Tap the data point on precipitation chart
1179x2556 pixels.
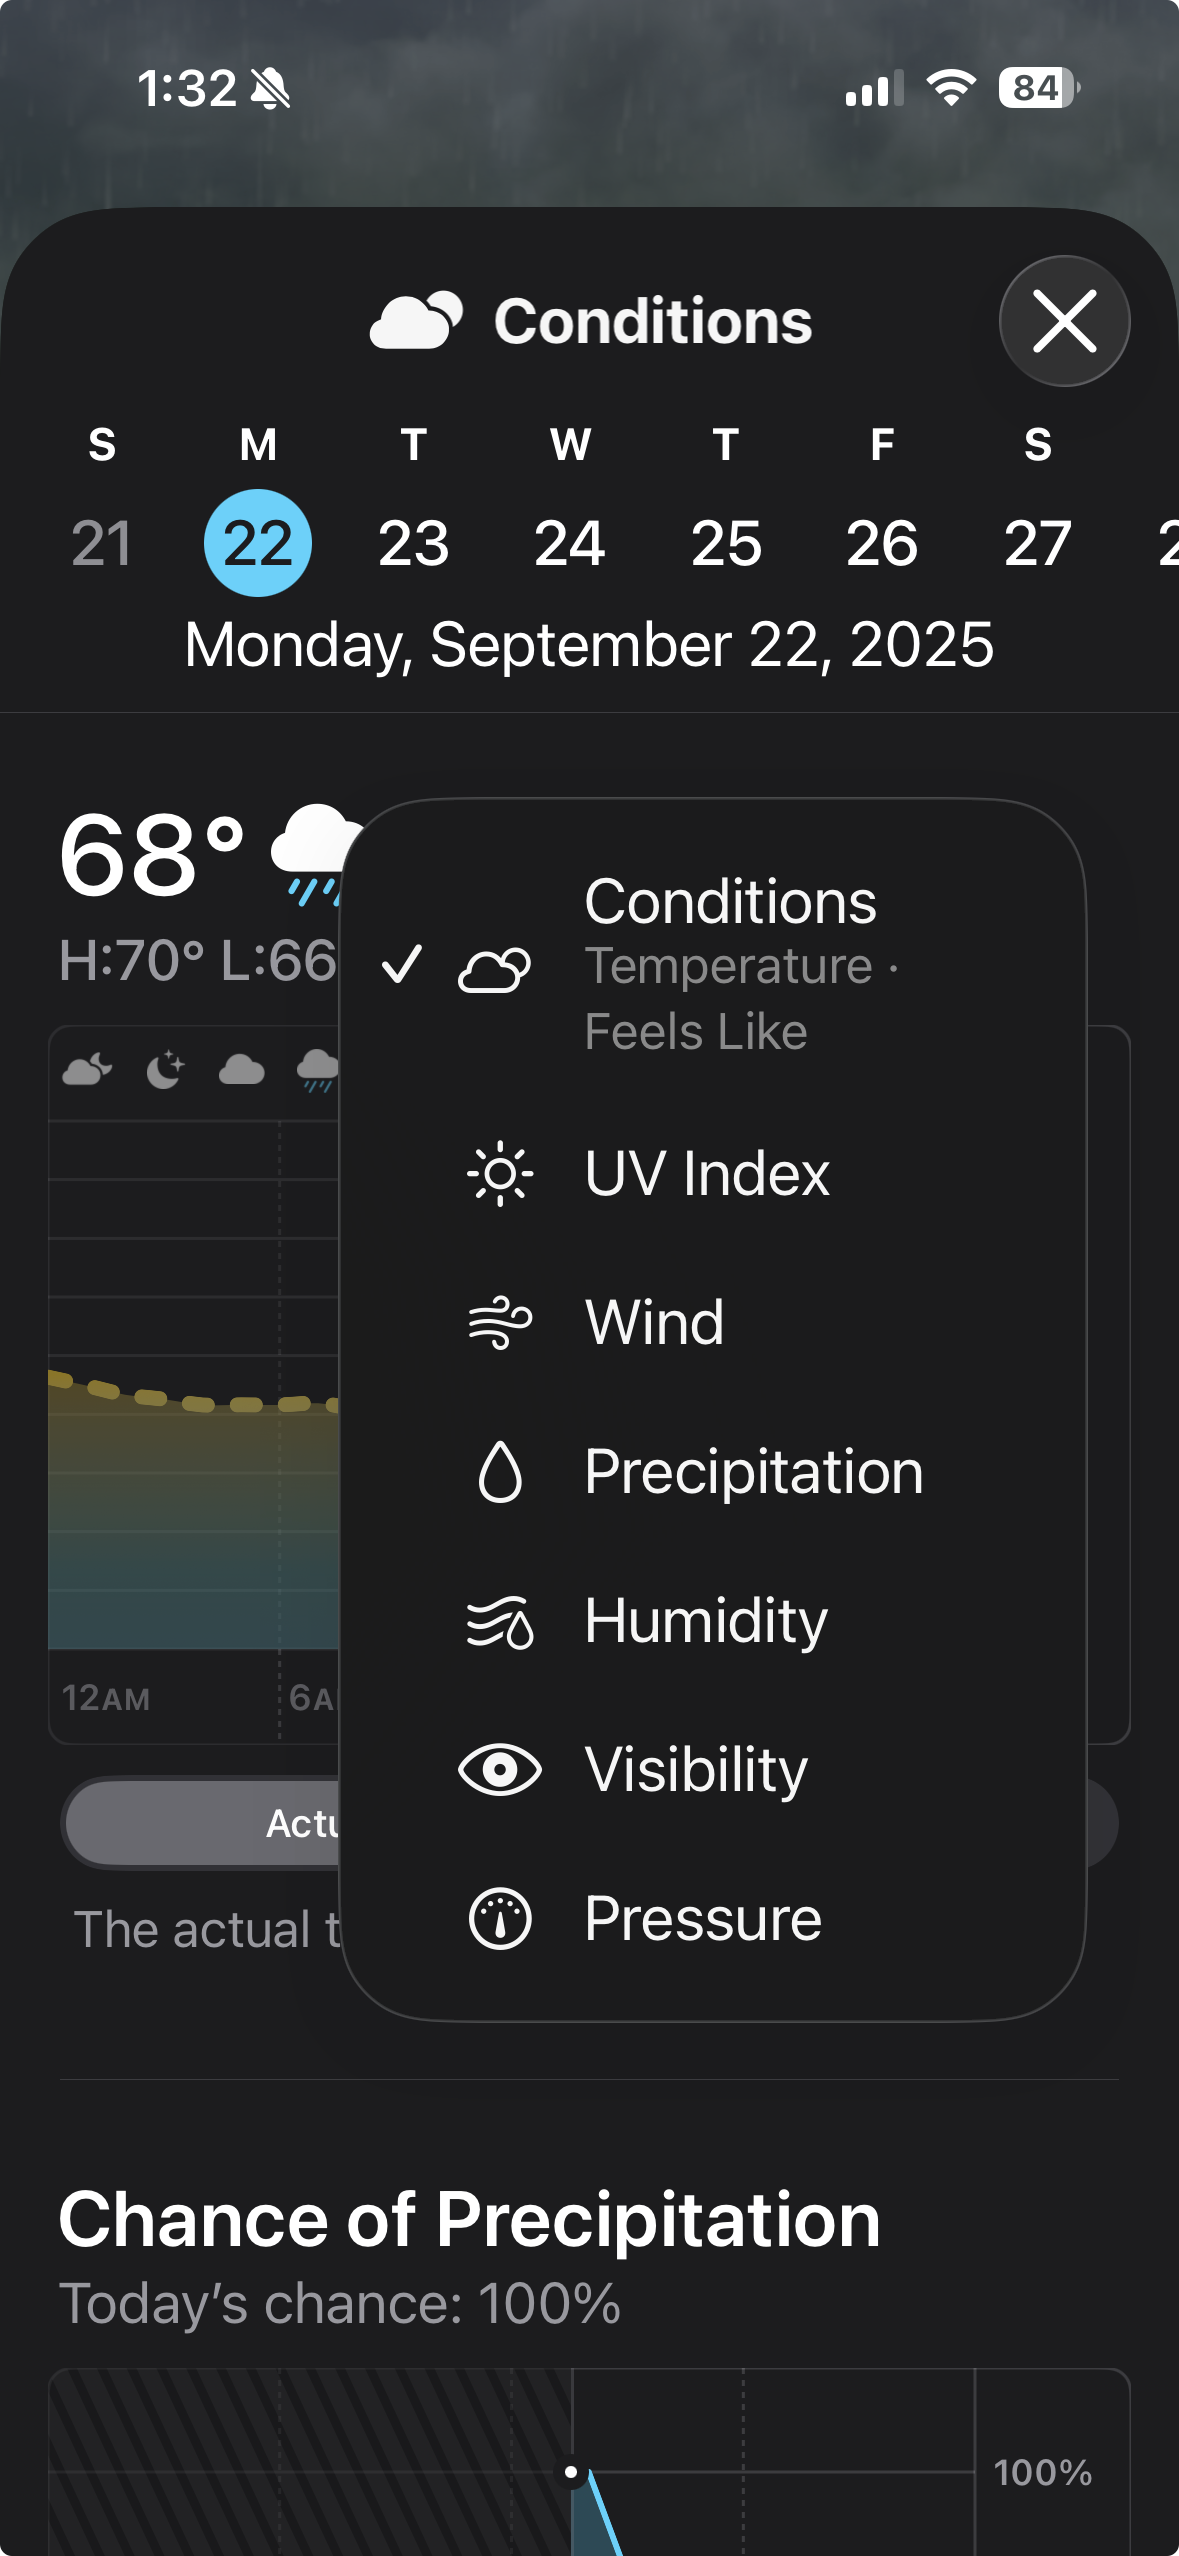point(571,2472)
